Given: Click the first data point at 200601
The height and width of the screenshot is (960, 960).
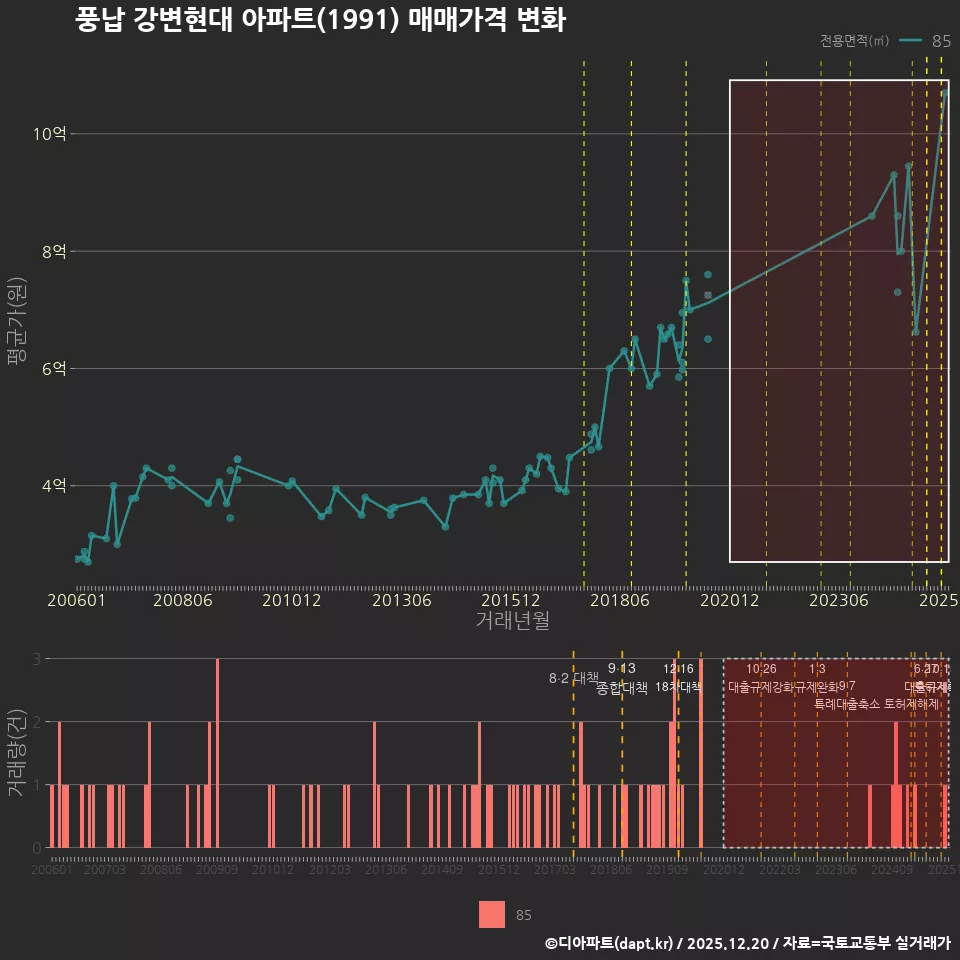Looking at the screenshot, I should pyautogui.click(x=78, y=559).
